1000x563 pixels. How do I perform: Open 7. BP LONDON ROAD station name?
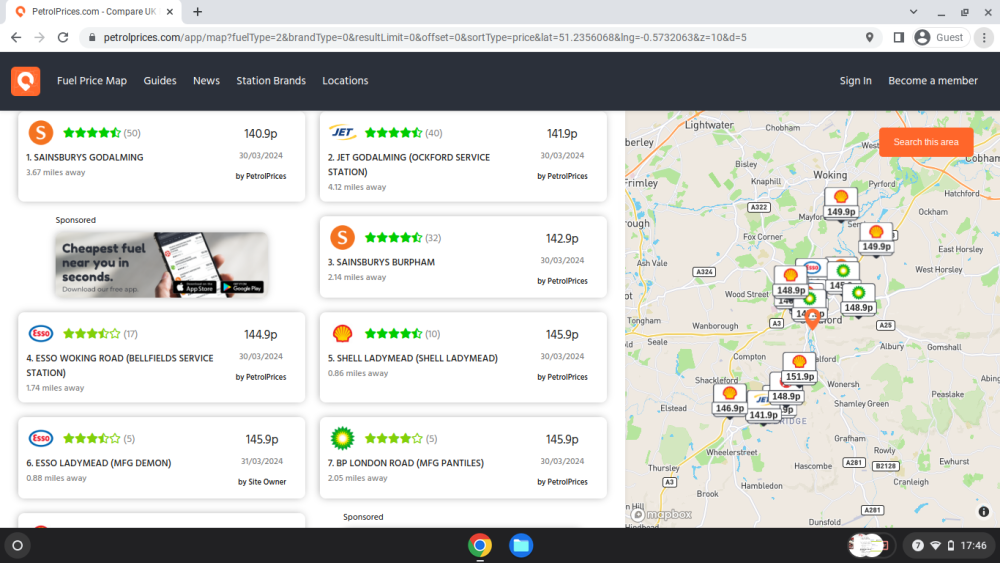pos(406,463)
